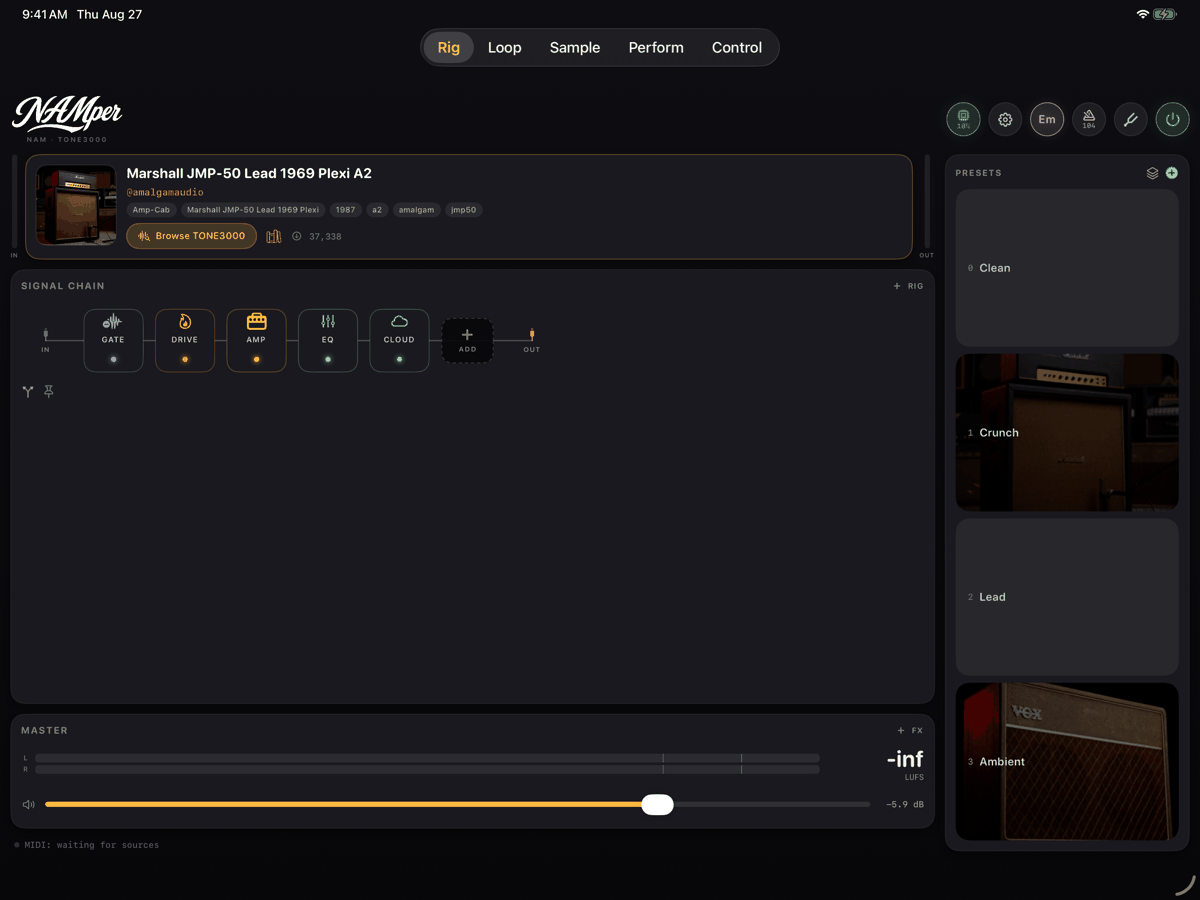1200x900 pixels.
Task: Open the metronome tempo button
Action: pyautogui.click(x=1089, y=119)
